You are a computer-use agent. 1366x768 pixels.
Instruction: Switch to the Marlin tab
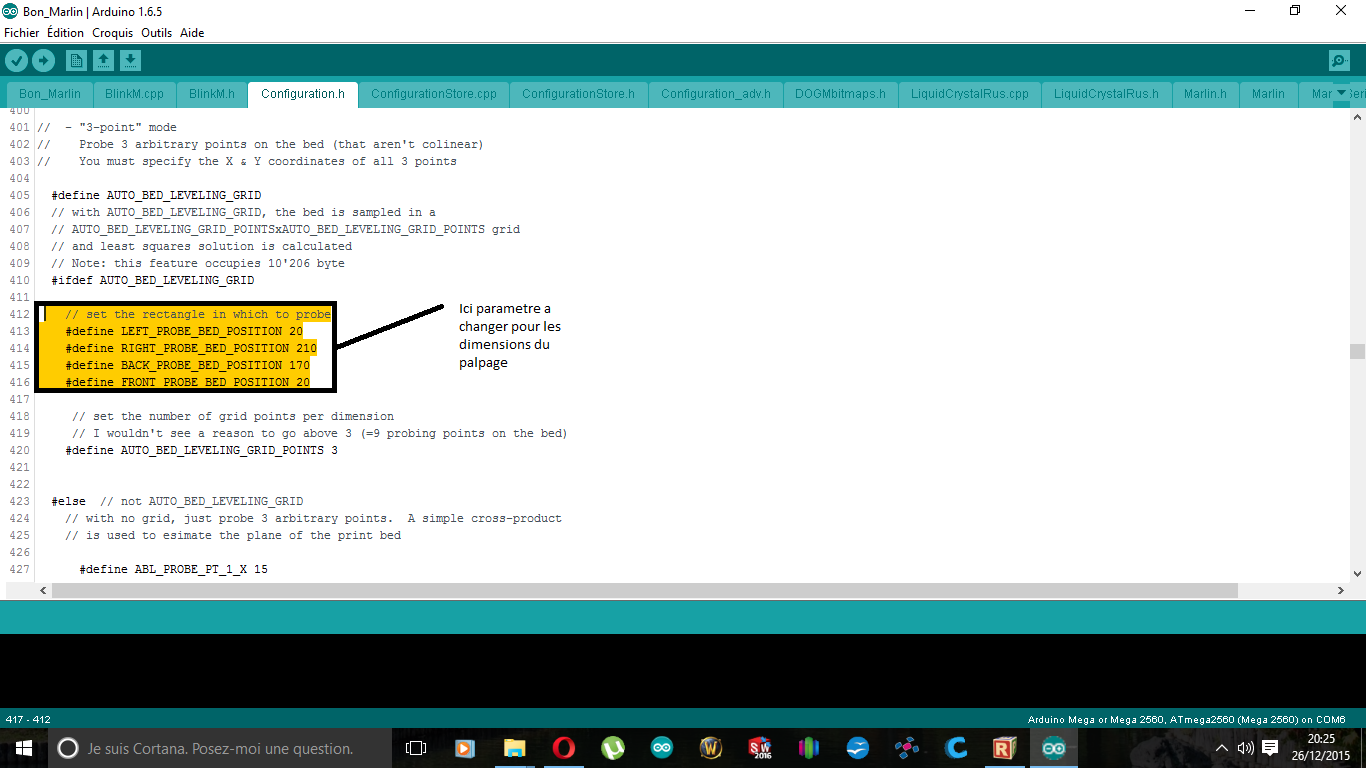(x=1268, y=94)
